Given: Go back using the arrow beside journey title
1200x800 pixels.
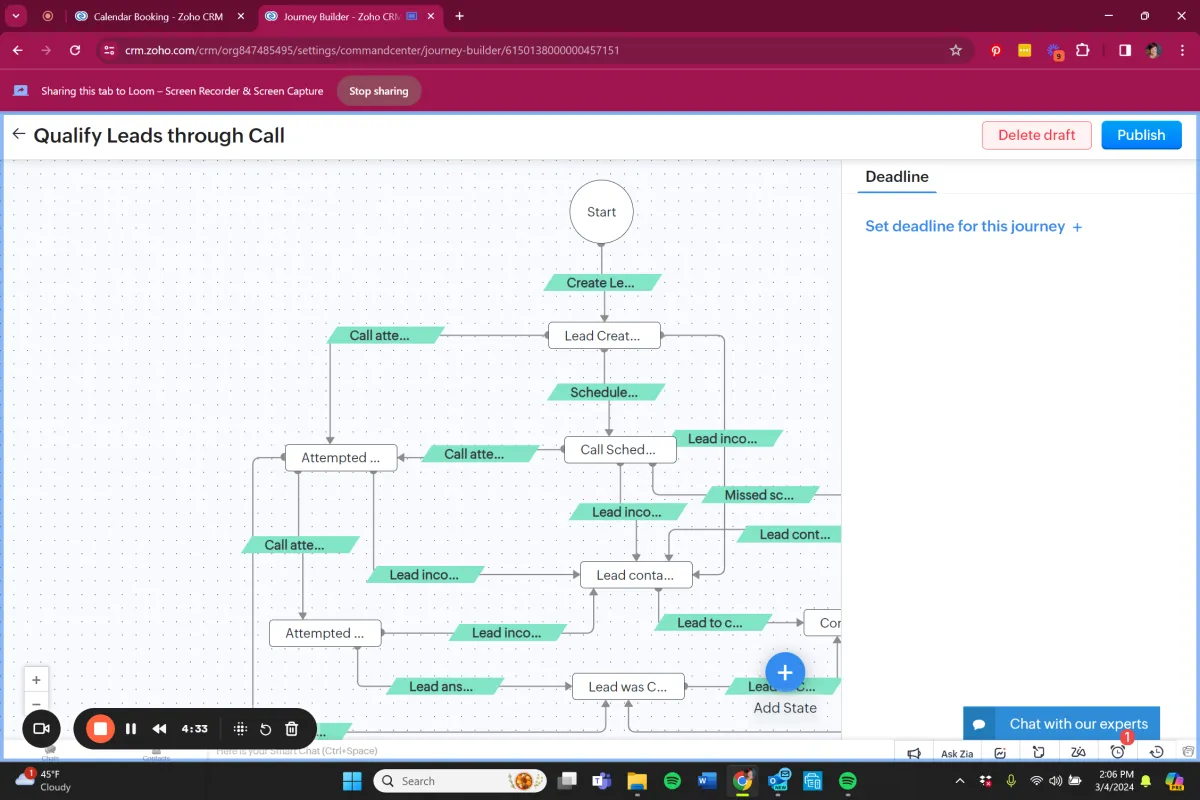Looking at the screenshot, I should pyautogui.click(x=18, y=134).
